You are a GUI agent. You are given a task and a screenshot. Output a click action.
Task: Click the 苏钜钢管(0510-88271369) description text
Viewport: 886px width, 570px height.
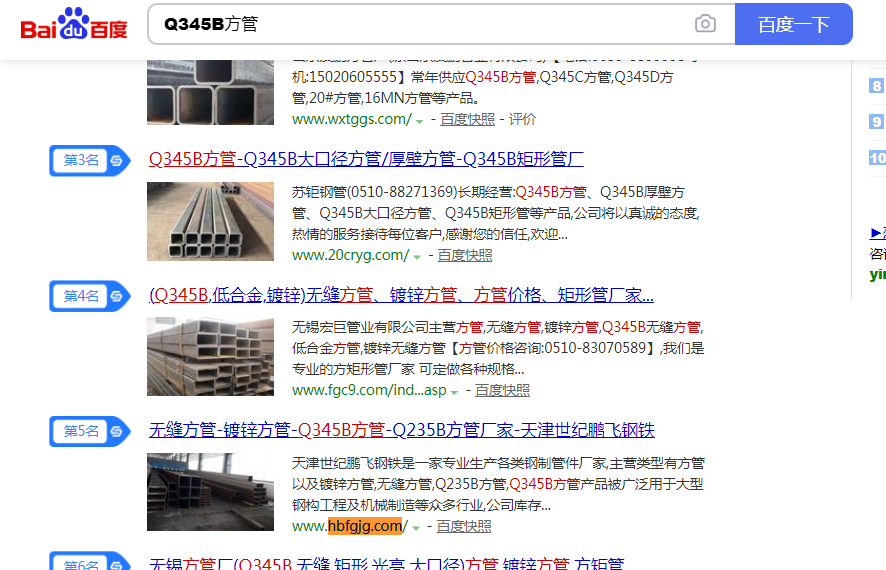[496, 213]
